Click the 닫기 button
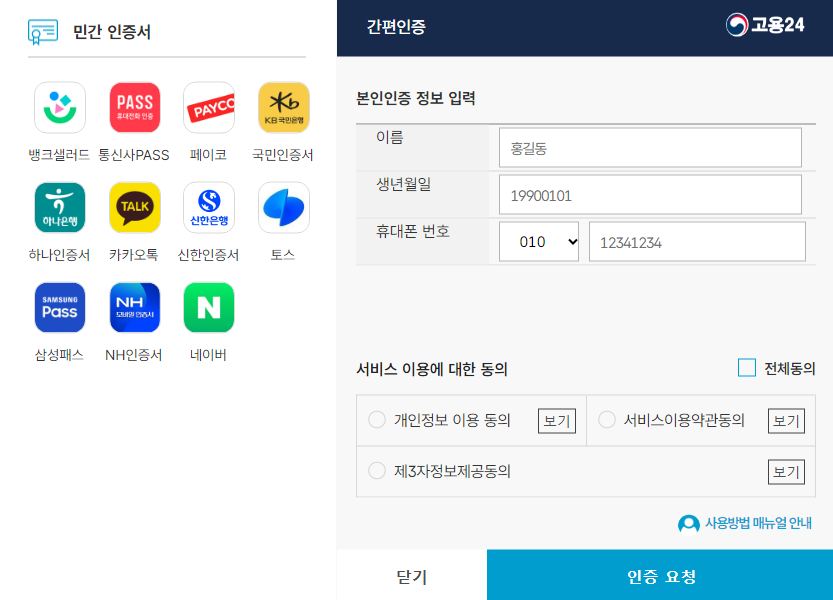 coord(412,576)
